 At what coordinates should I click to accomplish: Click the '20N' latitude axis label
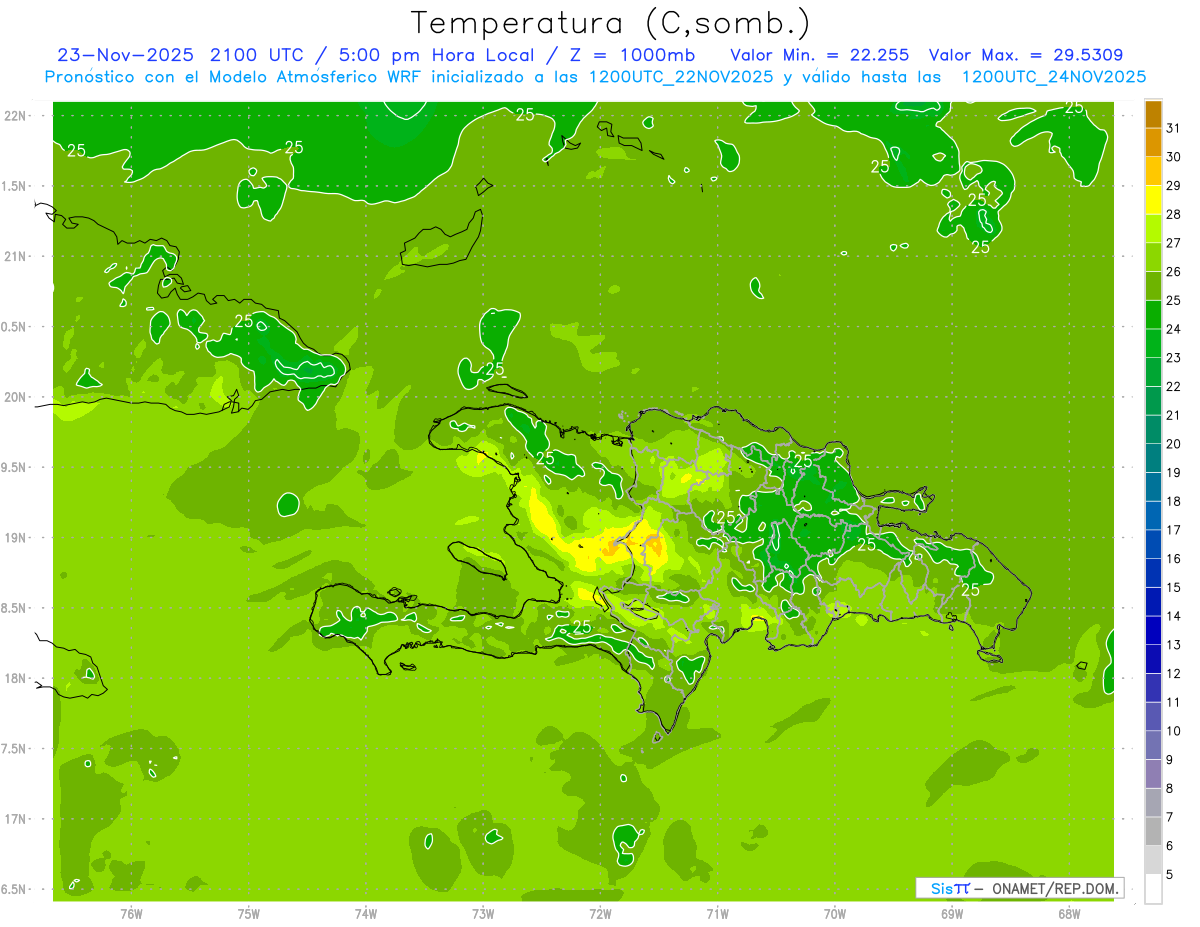(x=15, y=397)
